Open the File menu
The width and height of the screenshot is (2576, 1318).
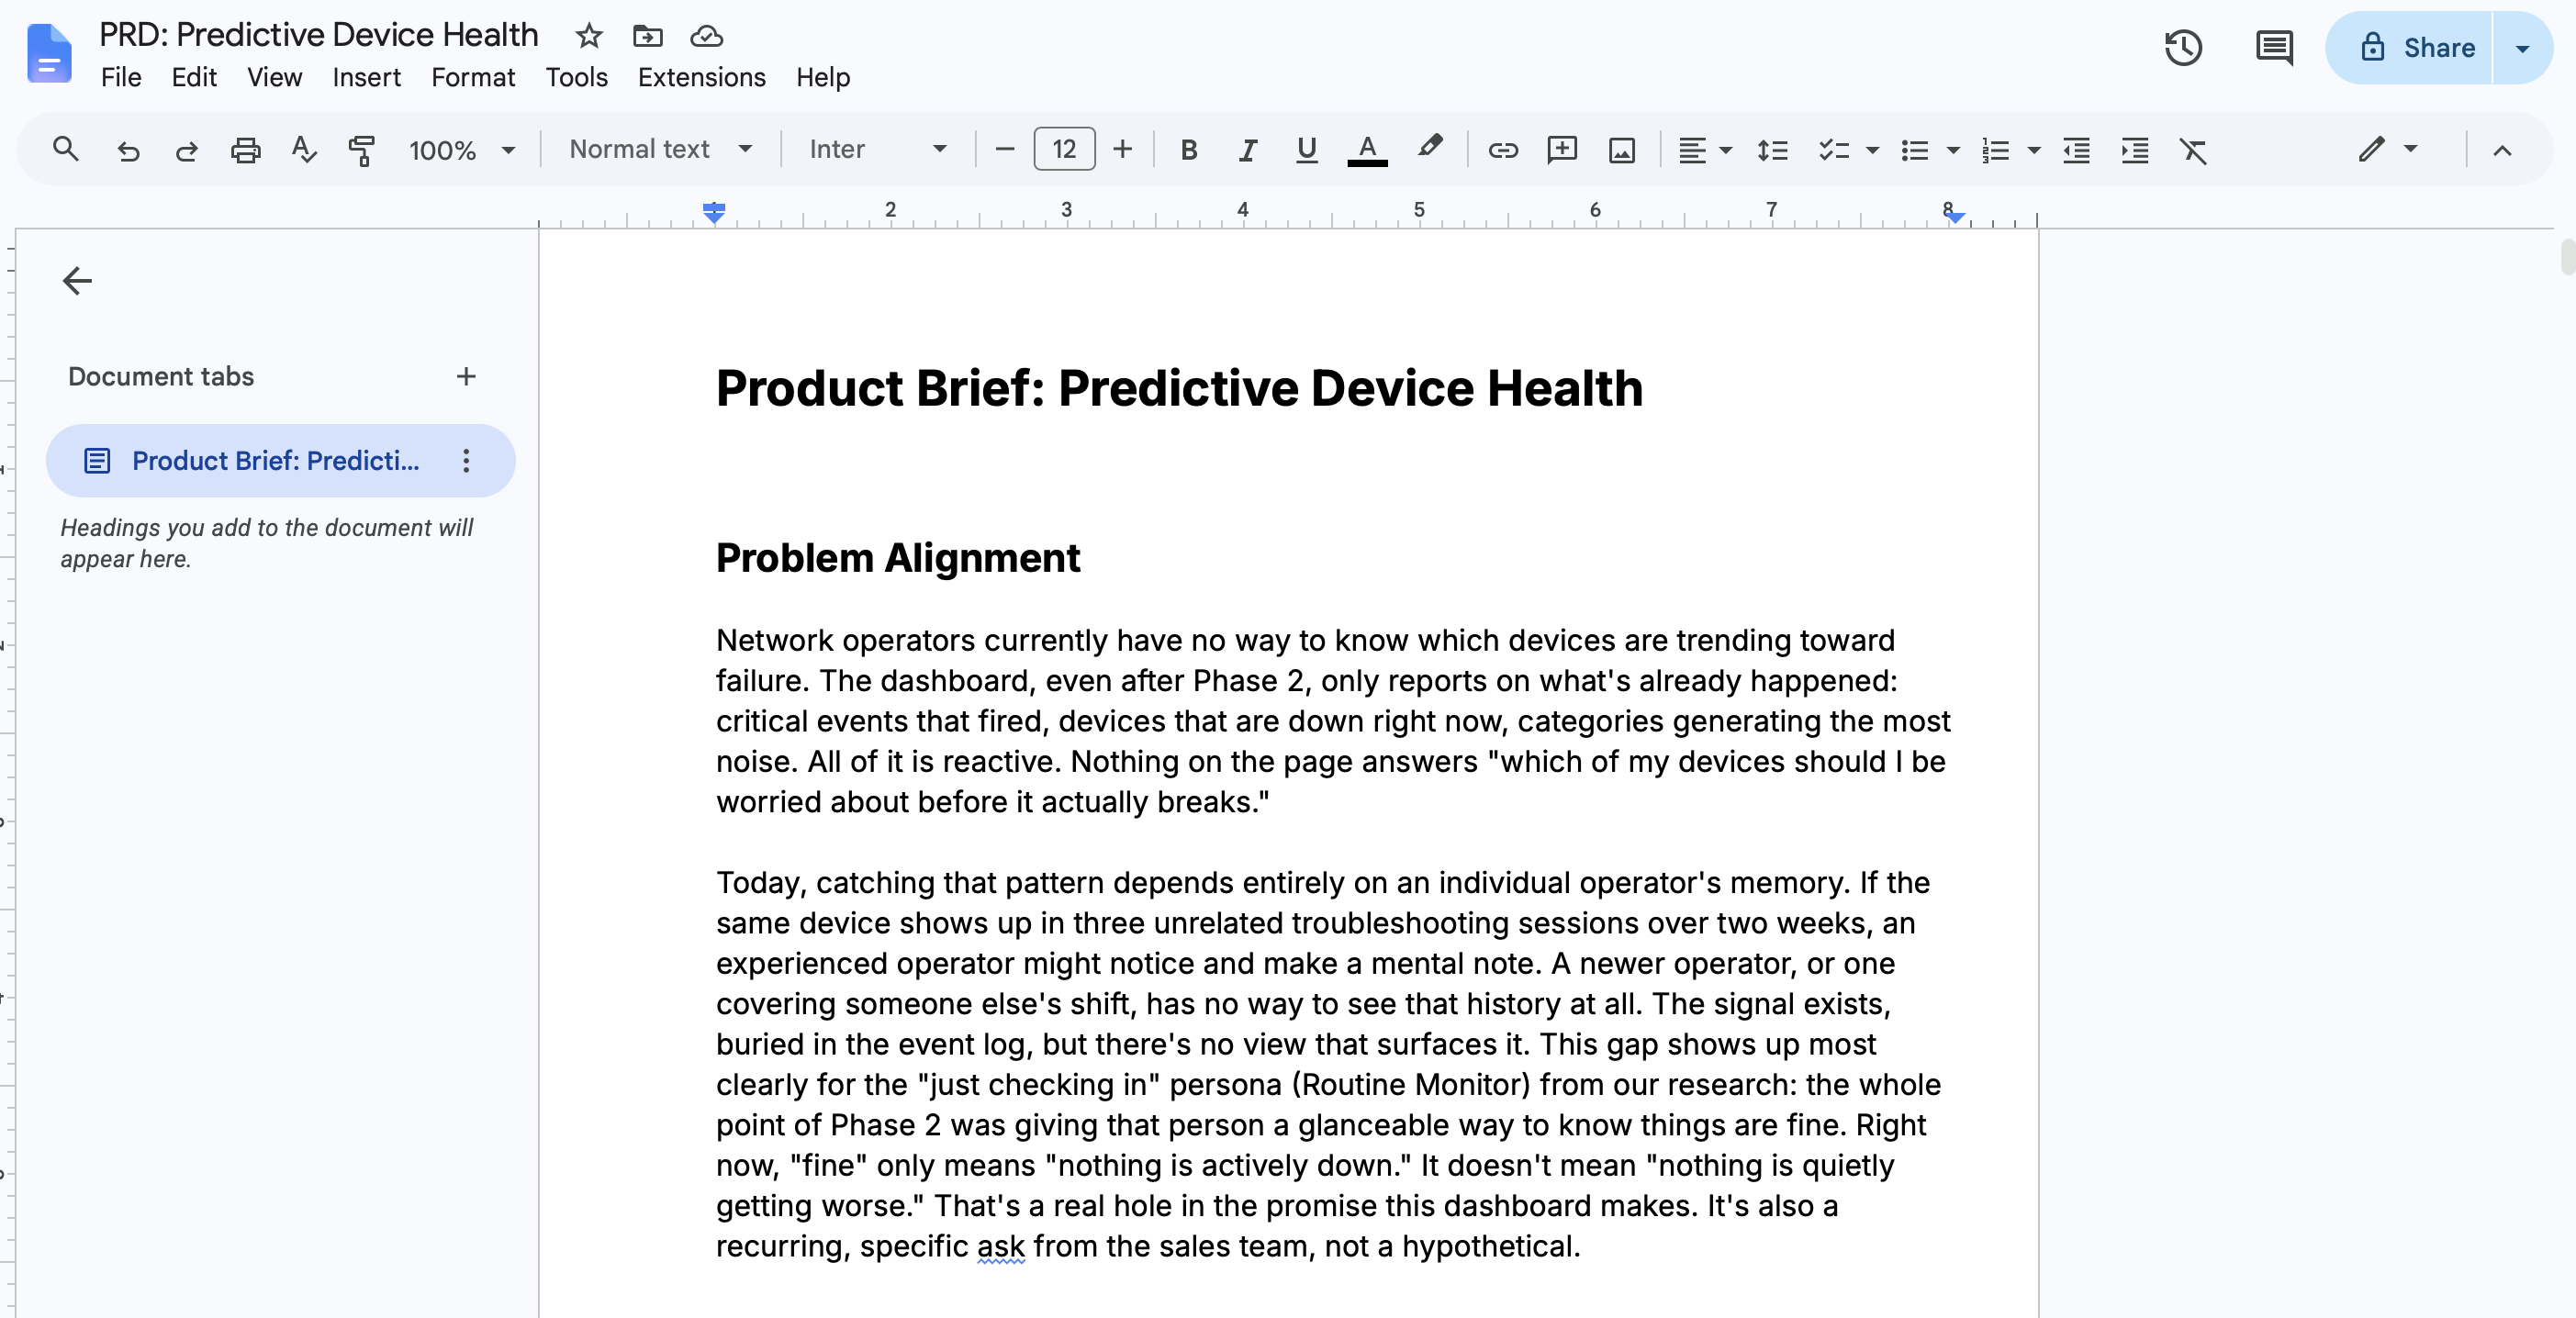[x=121, y=77]
